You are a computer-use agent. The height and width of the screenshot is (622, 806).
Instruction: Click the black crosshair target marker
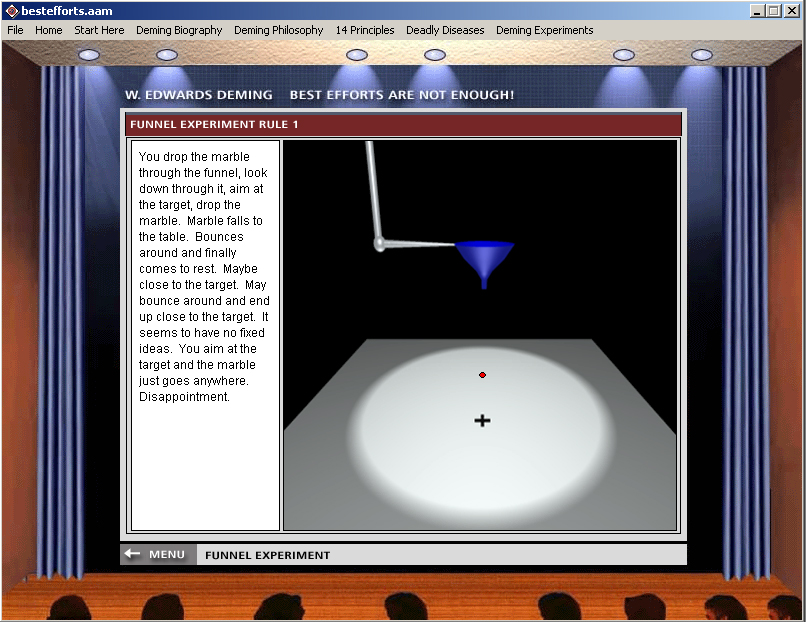click(x=482, y=421)
